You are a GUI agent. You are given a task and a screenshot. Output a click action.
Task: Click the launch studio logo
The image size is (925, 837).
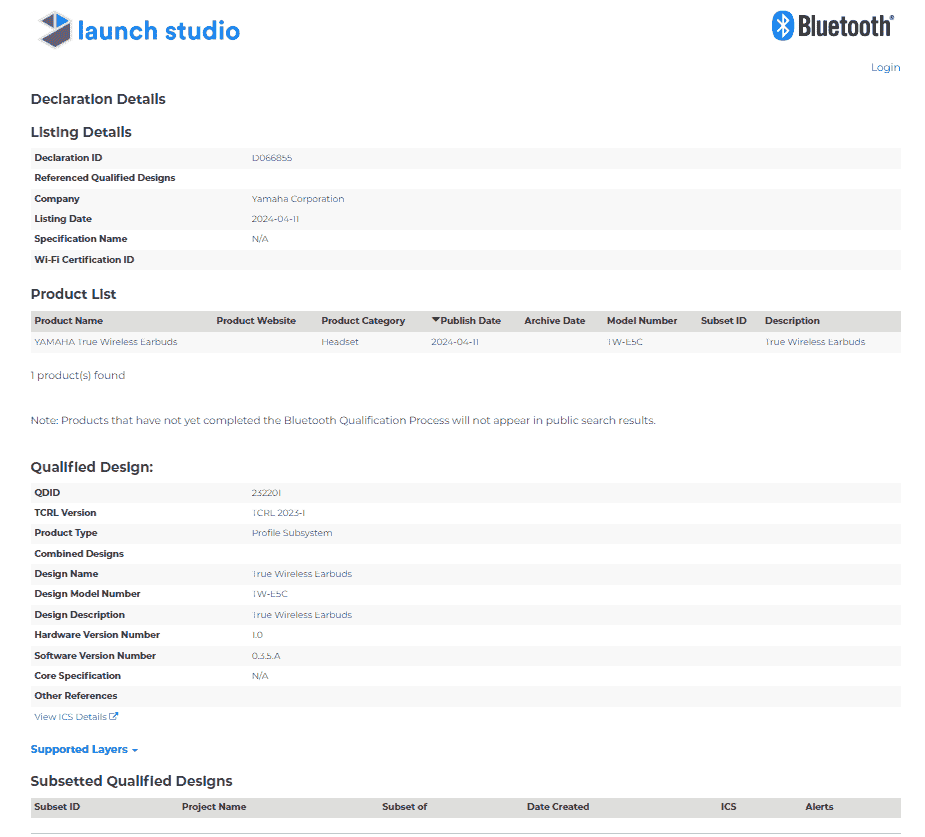tap(139, 30)
